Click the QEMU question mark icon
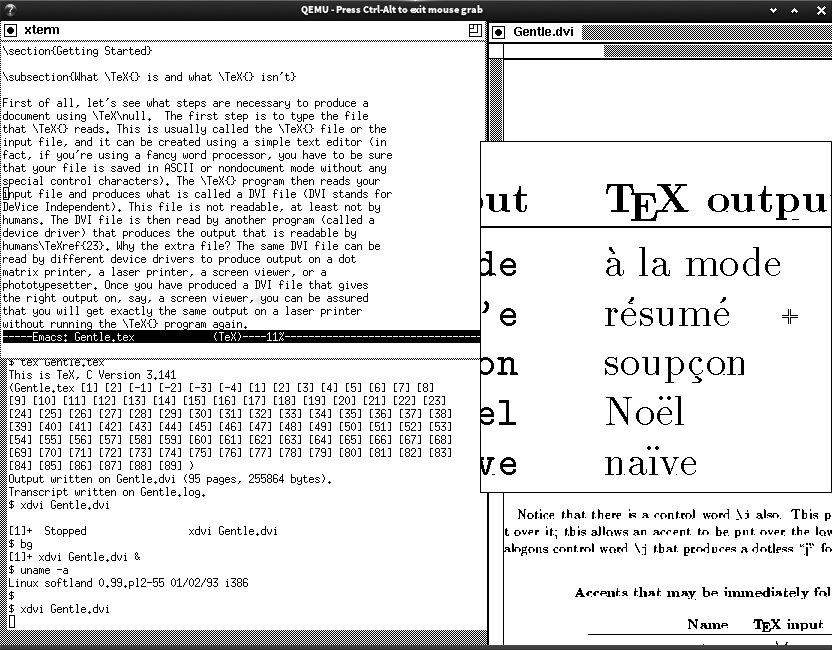 [10, 10]
